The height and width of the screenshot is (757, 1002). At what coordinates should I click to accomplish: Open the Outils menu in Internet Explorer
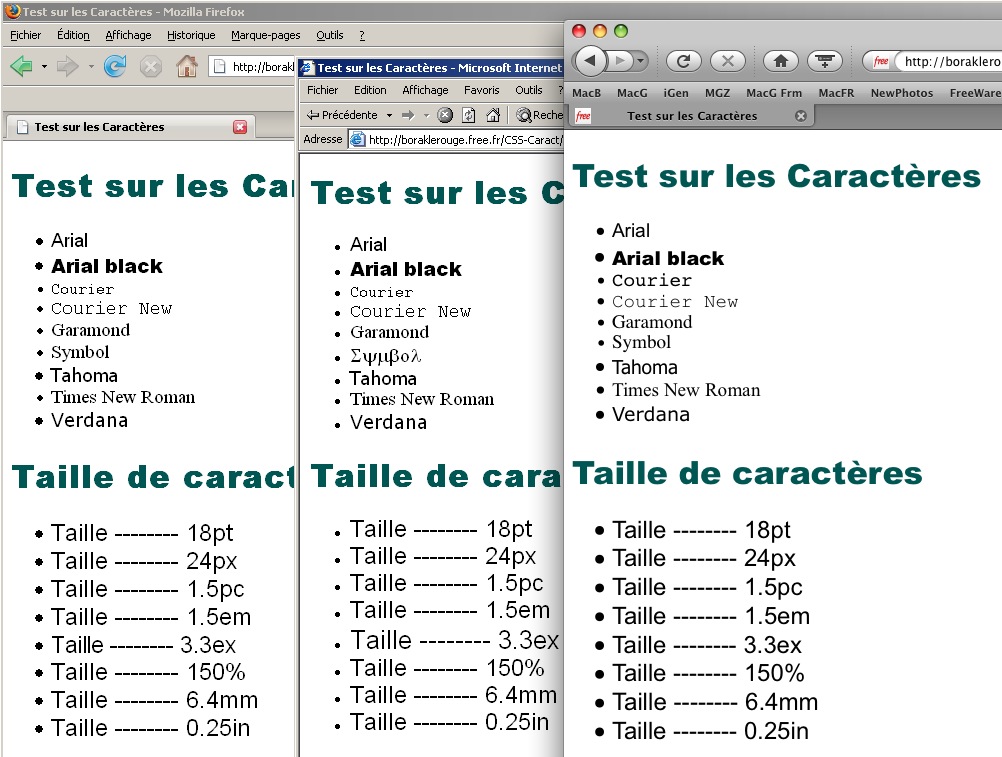point(529,90)
